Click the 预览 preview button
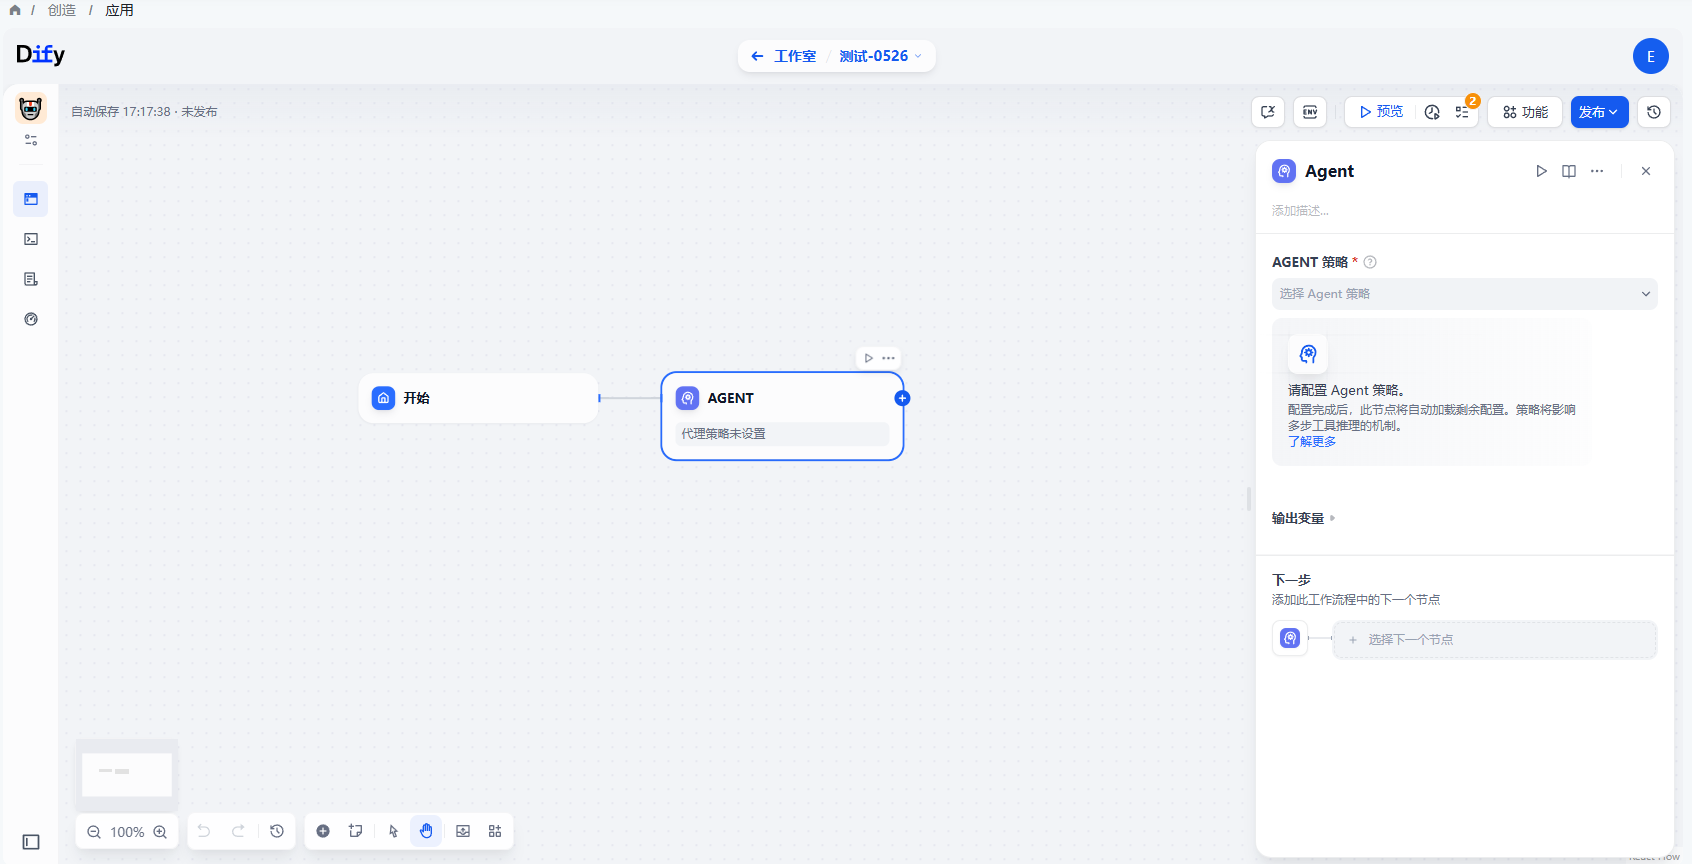 point(1380,112)
